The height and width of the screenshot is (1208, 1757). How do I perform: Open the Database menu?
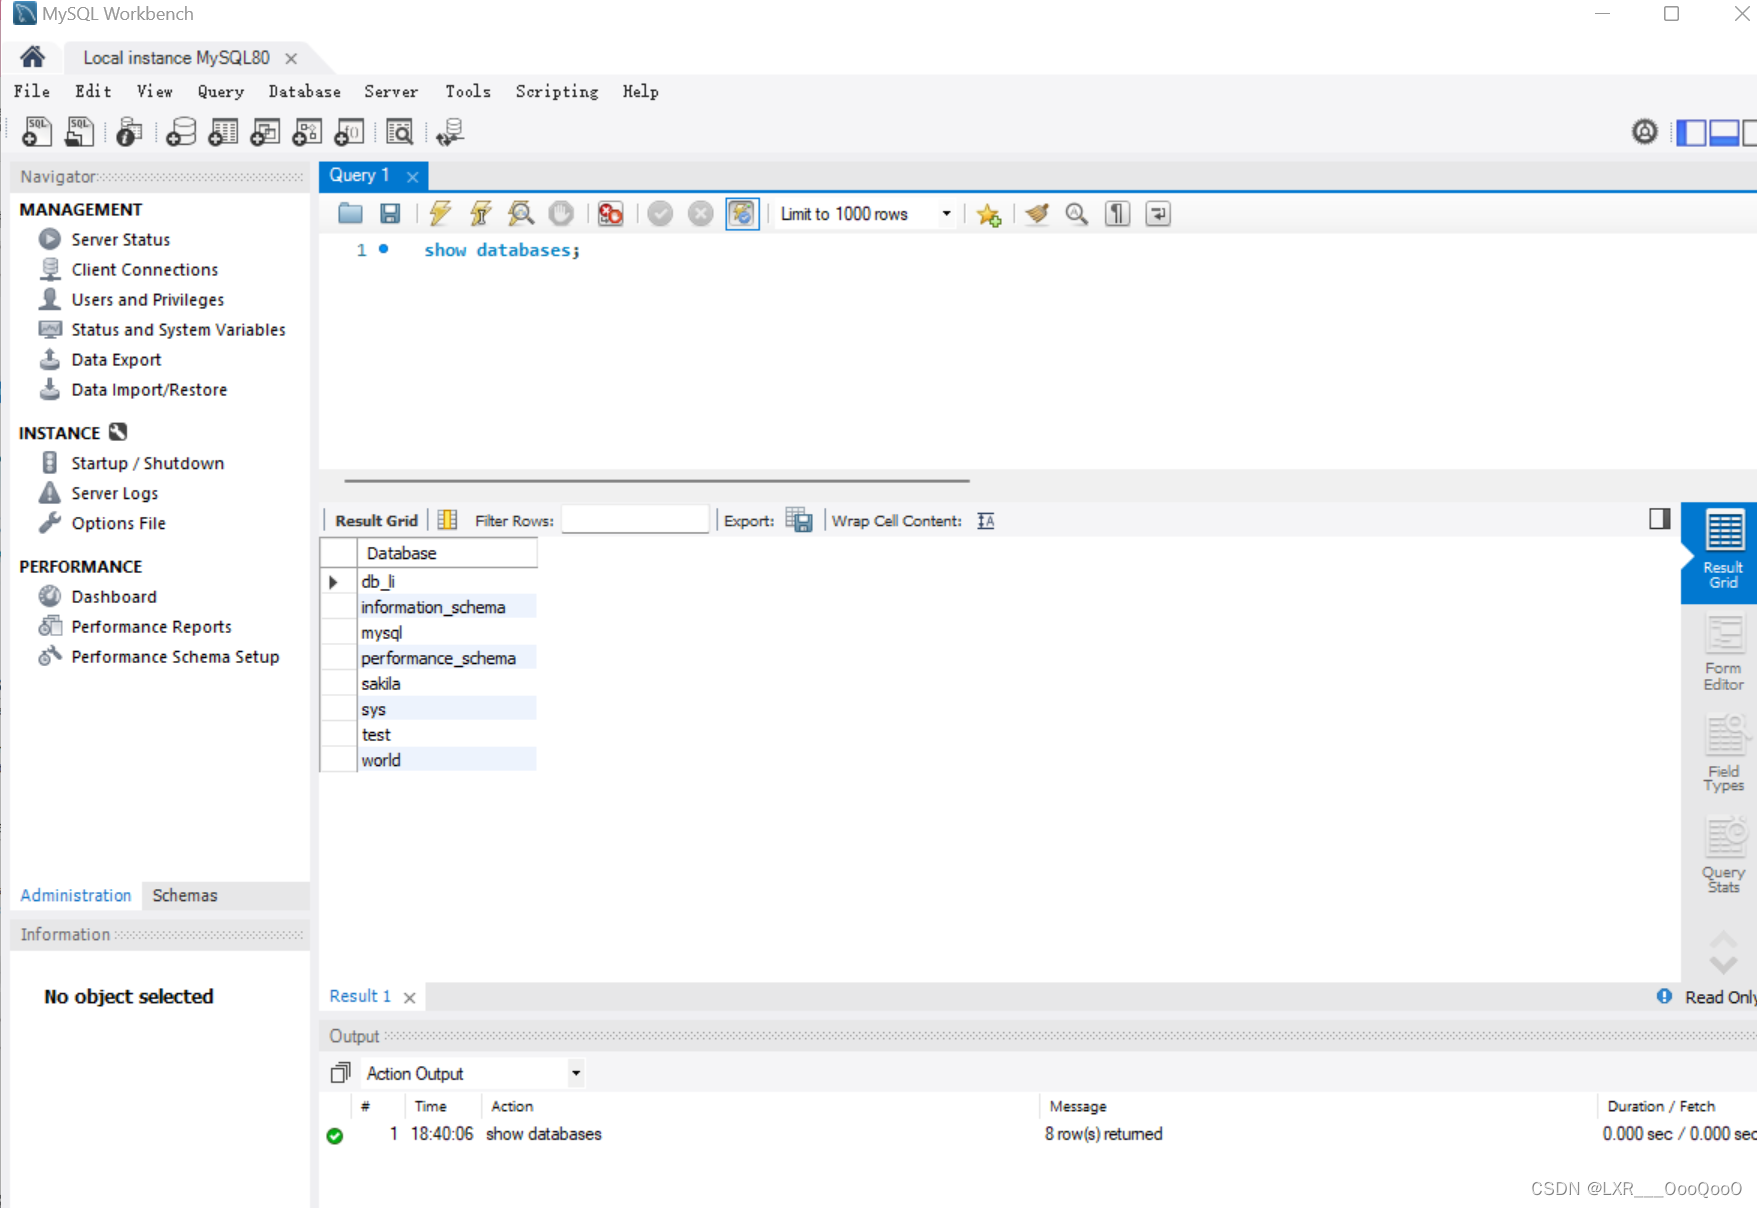pyautogui.click(x=304, y=91)
